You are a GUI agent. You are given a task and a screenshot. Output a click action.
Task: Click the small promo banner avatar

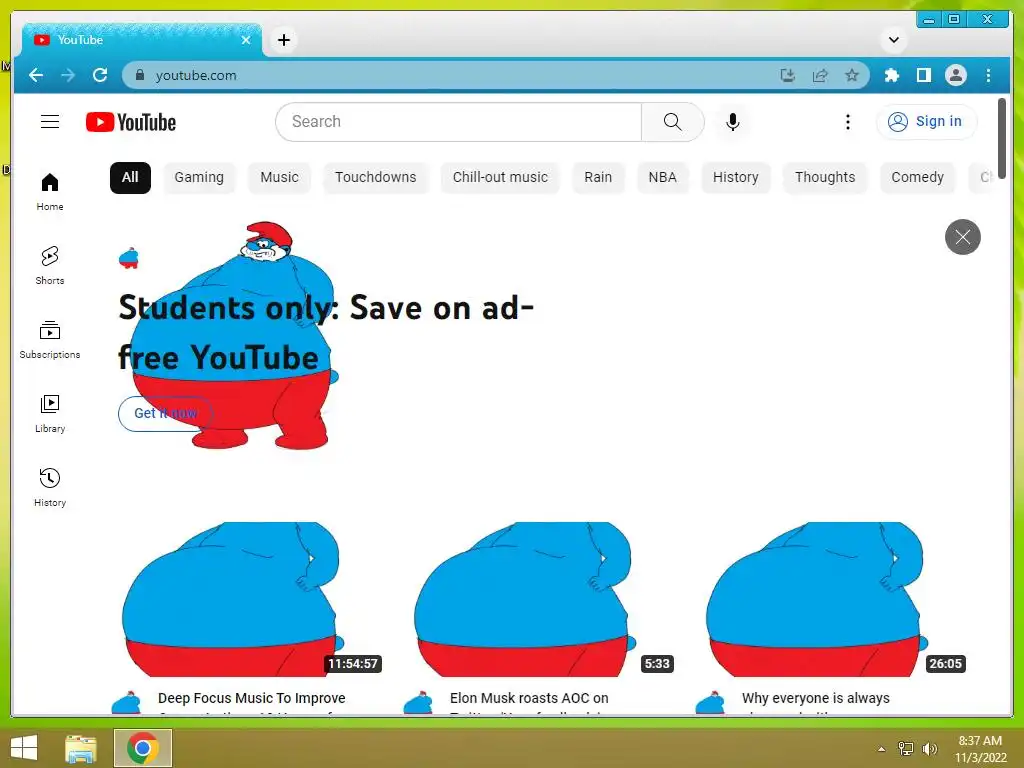tap(129, 259)
